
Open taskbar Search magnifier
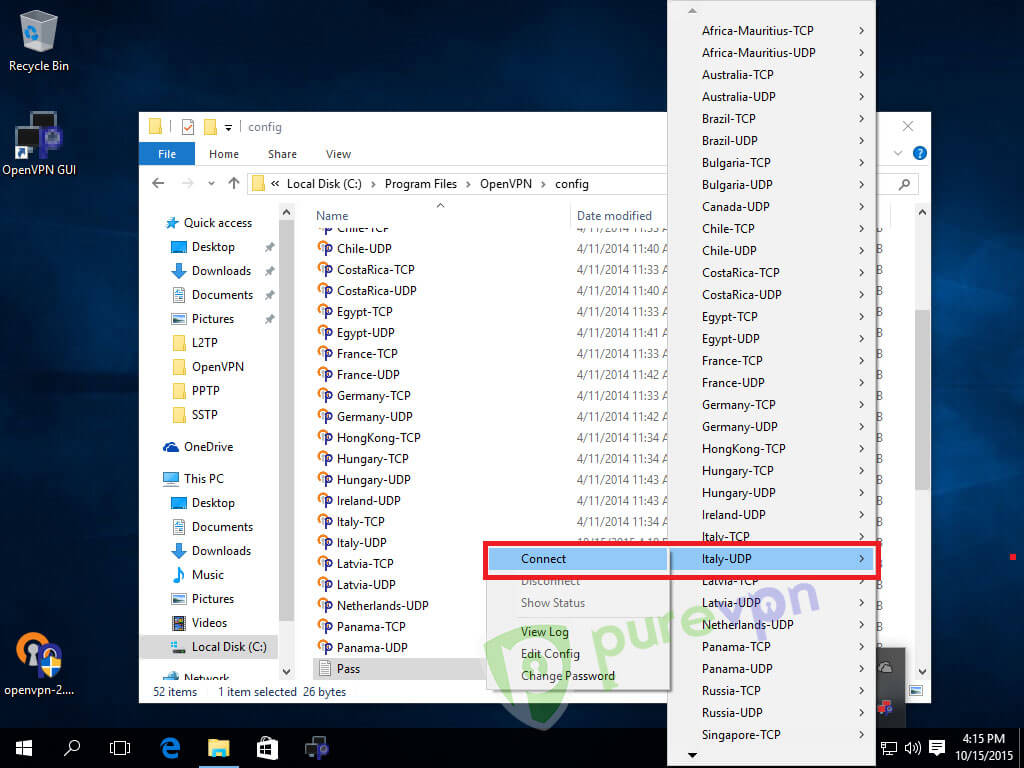(x=72, y=747)
